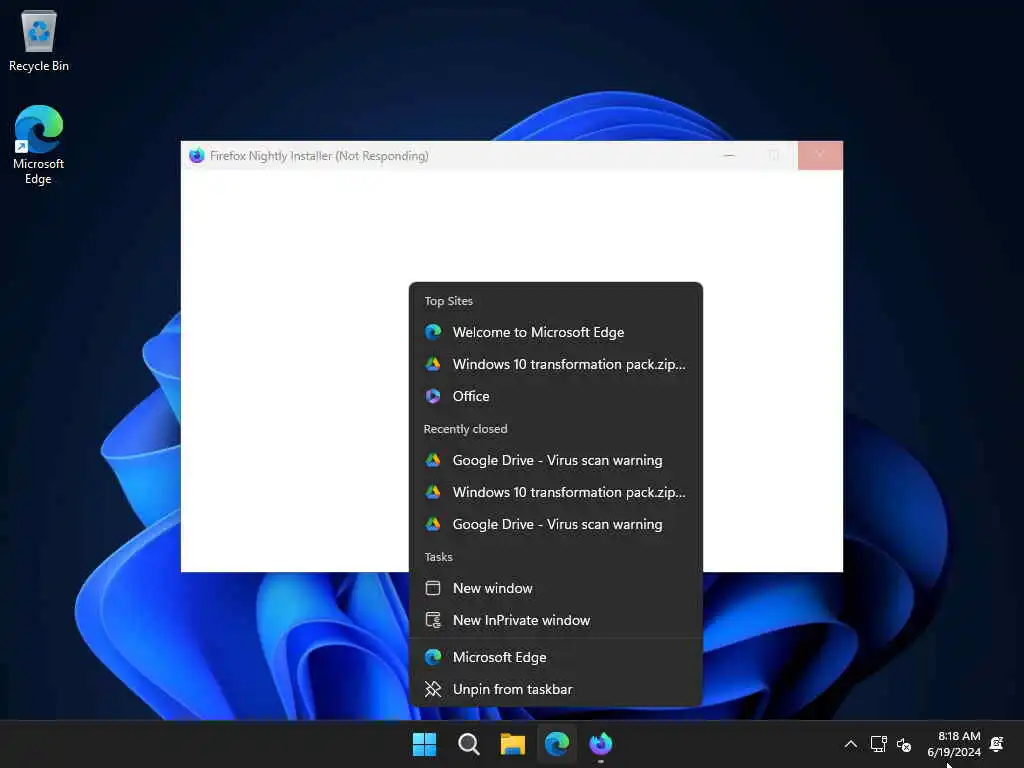This screenshot has width=1024, height=768.
Task: Launch Microsoft Edge from jump list
Action: tap(556, 658)
